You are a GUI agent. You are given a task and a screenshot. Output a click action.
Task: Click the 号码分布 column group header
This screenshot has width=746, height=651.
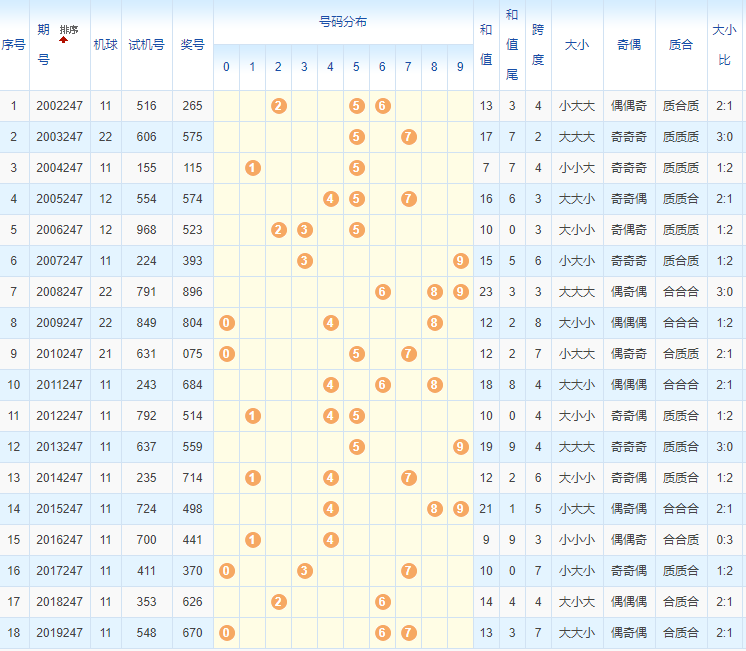343,22
